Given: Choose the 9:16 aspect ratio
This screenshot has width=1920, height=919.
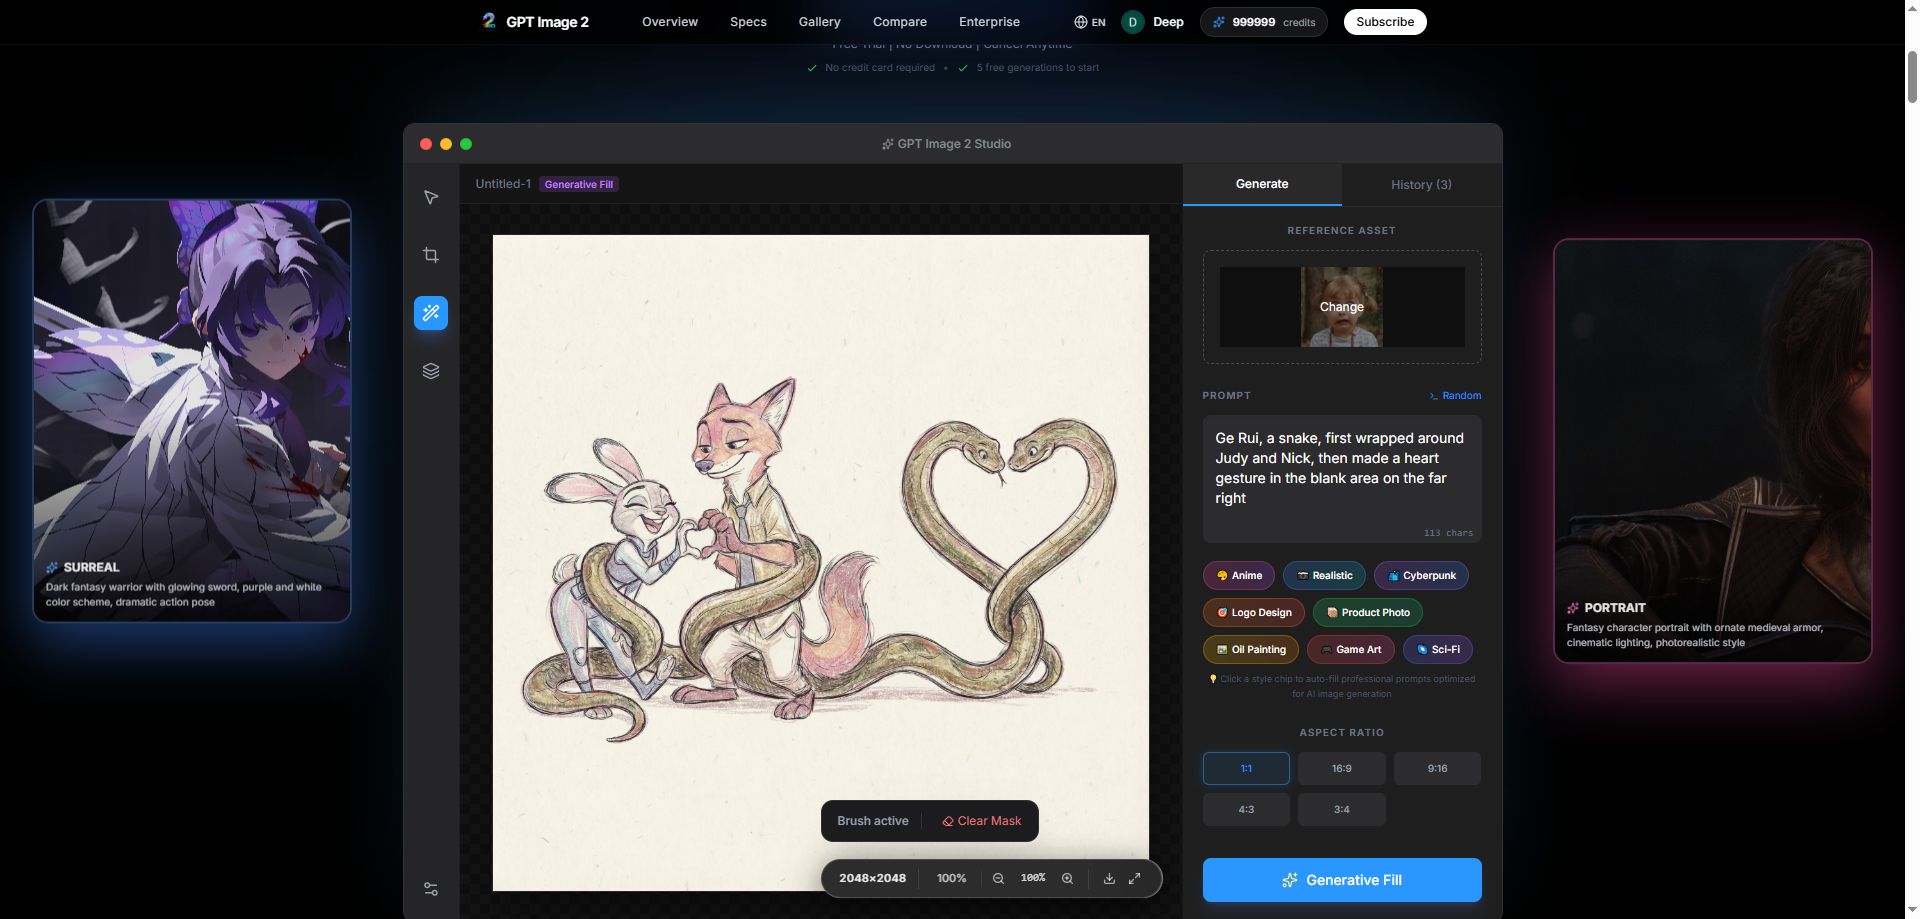Looking at the screenshot, I should [1437, 769].
